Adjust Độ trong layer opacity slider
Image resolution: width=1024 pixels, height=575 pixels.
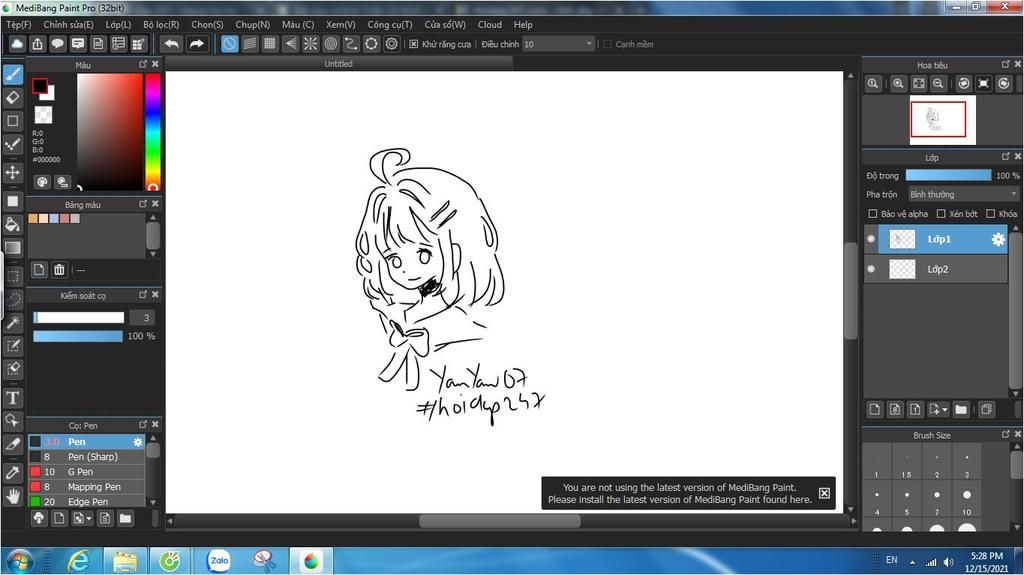point(948,176)
